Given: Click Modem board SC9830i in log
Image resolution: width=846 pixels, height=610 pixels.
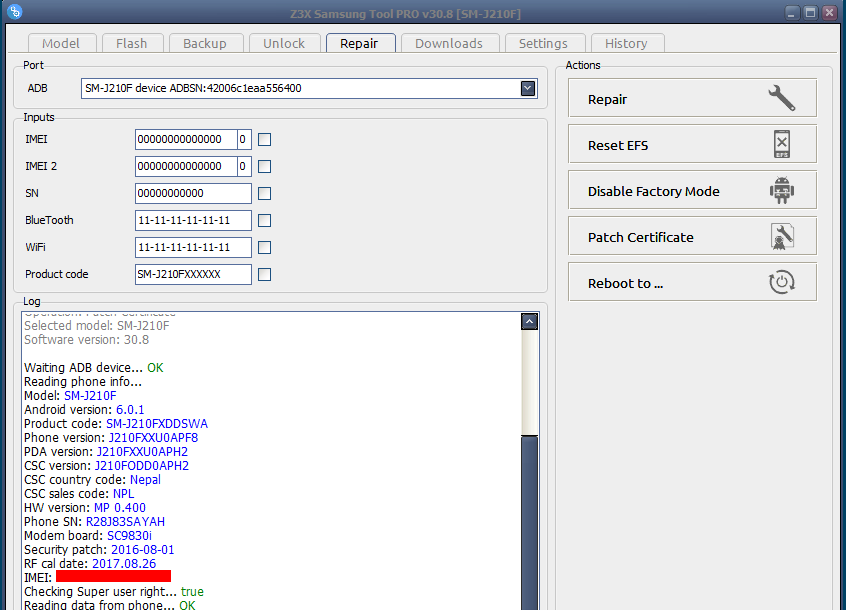Looking at the screenshot, I should click(129, 536).
